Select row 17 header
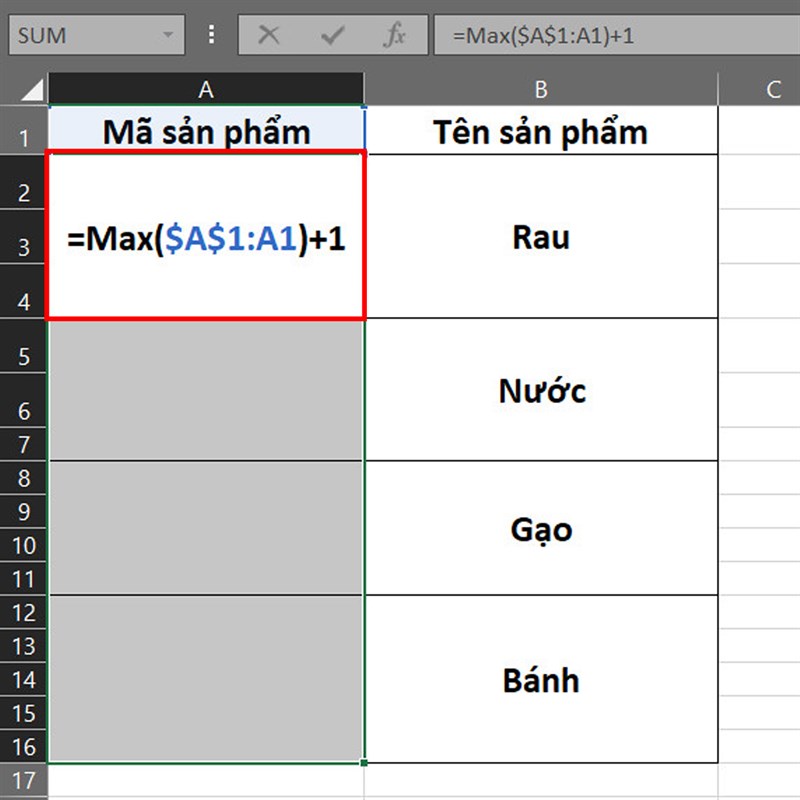 click(x=25, y=777)
